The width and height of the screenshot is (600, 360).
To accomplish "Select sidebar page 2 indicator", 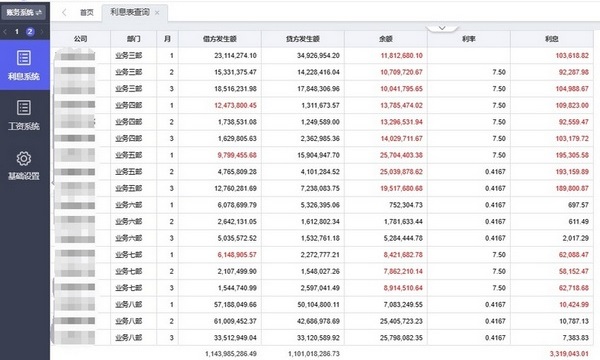I will [30, 32].
